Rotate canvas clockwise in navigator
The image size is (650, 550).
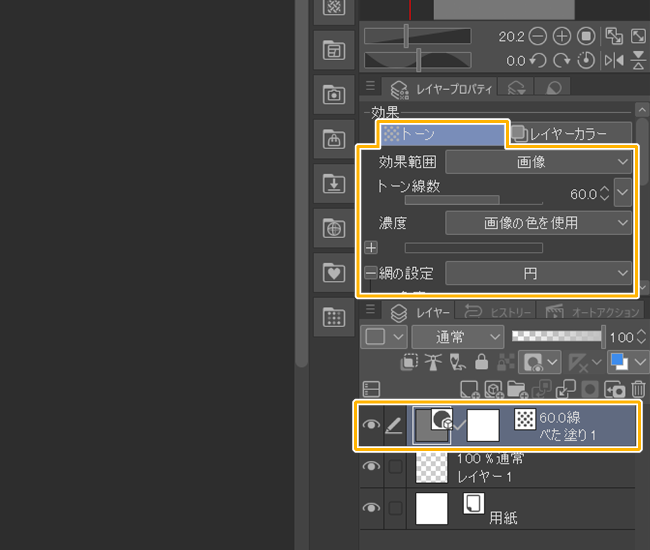[562, 61]
